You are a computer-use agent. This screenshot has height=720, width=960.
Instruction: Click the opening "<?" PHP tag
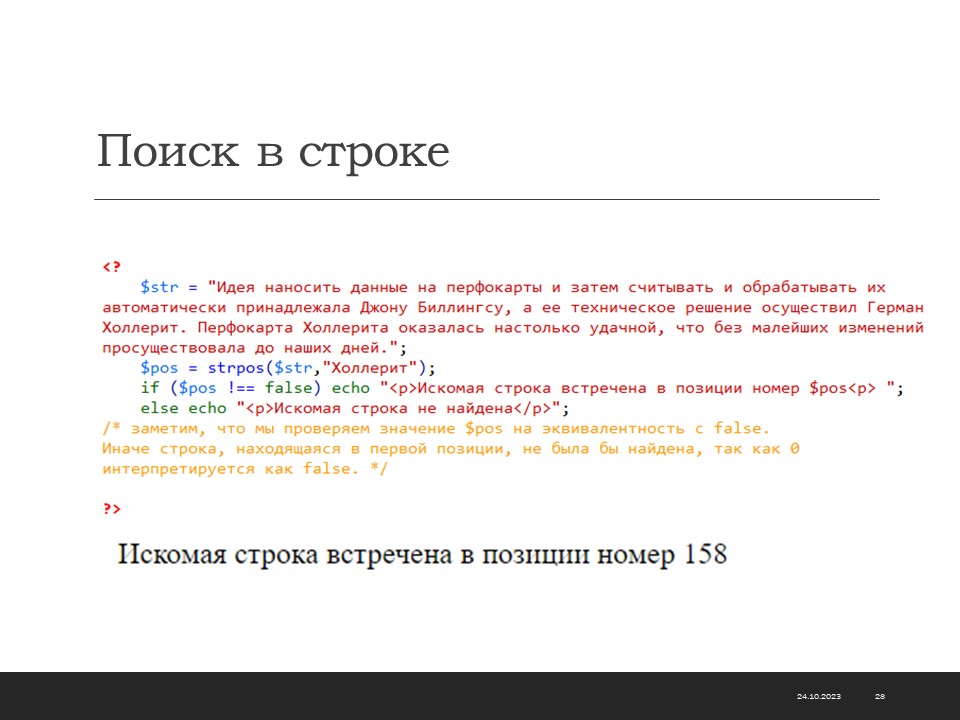(111, 267)
